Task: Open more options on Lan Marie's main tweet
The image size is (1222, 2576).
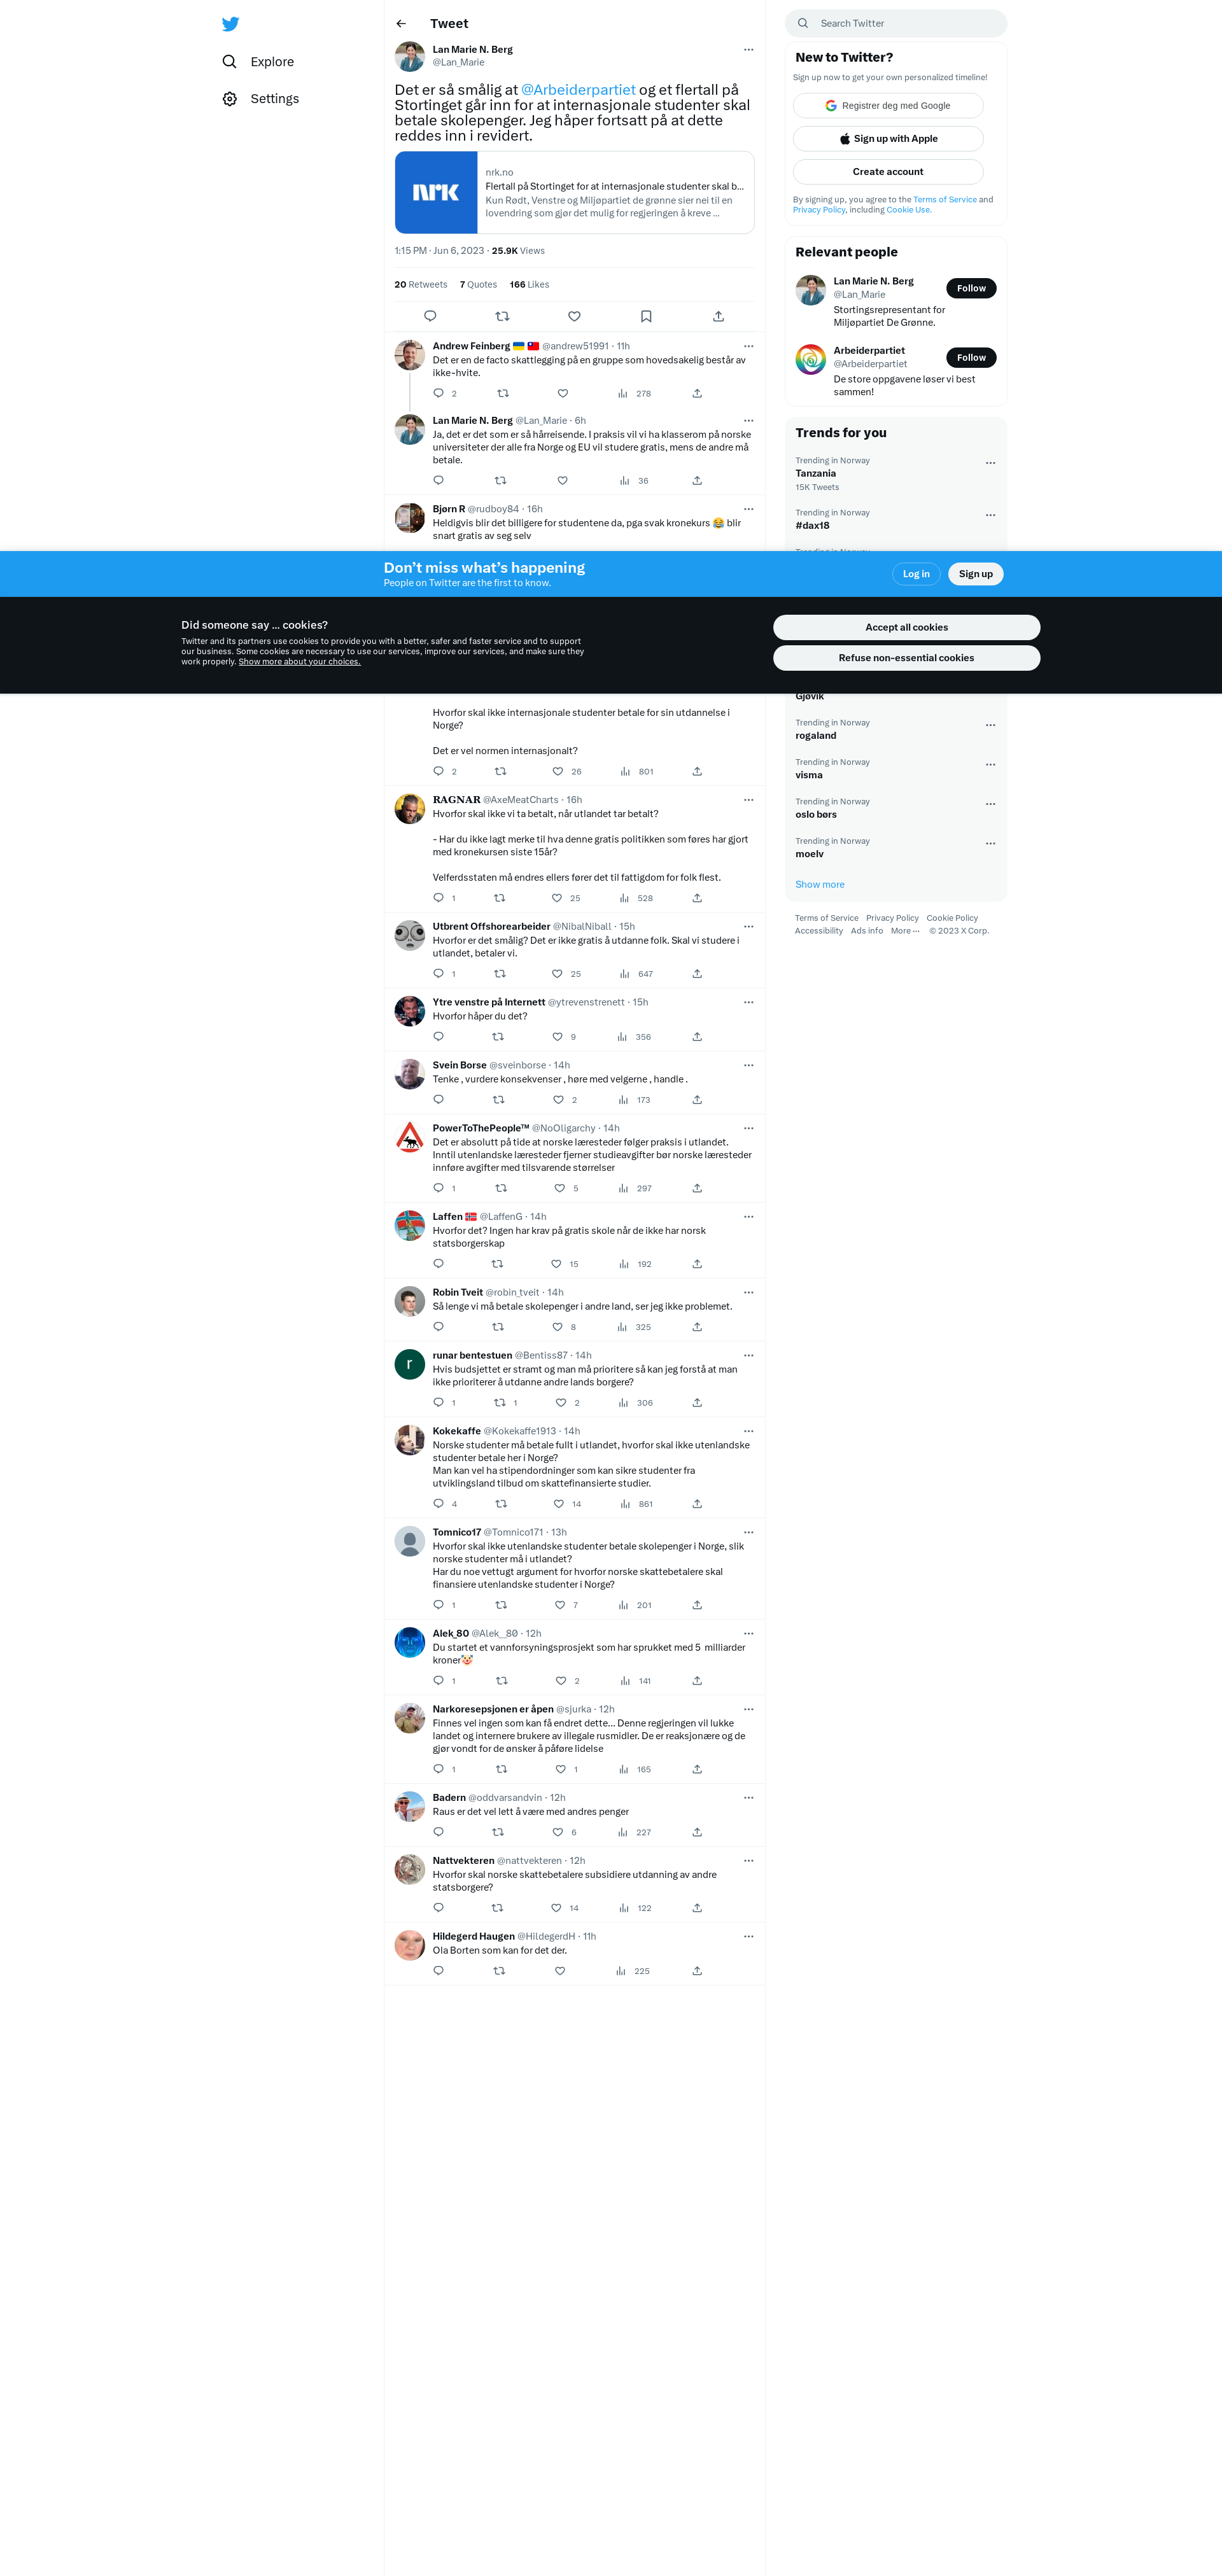Action: pyautogui.click(x=748, y=49)
